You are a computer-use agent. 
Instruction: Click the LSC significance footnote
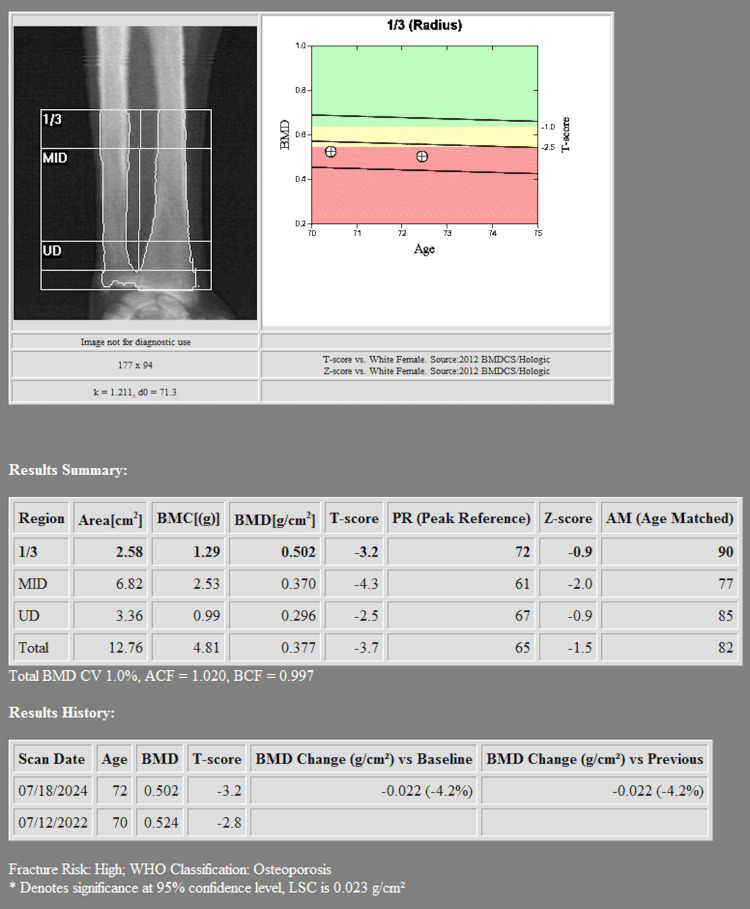(207, 888)
